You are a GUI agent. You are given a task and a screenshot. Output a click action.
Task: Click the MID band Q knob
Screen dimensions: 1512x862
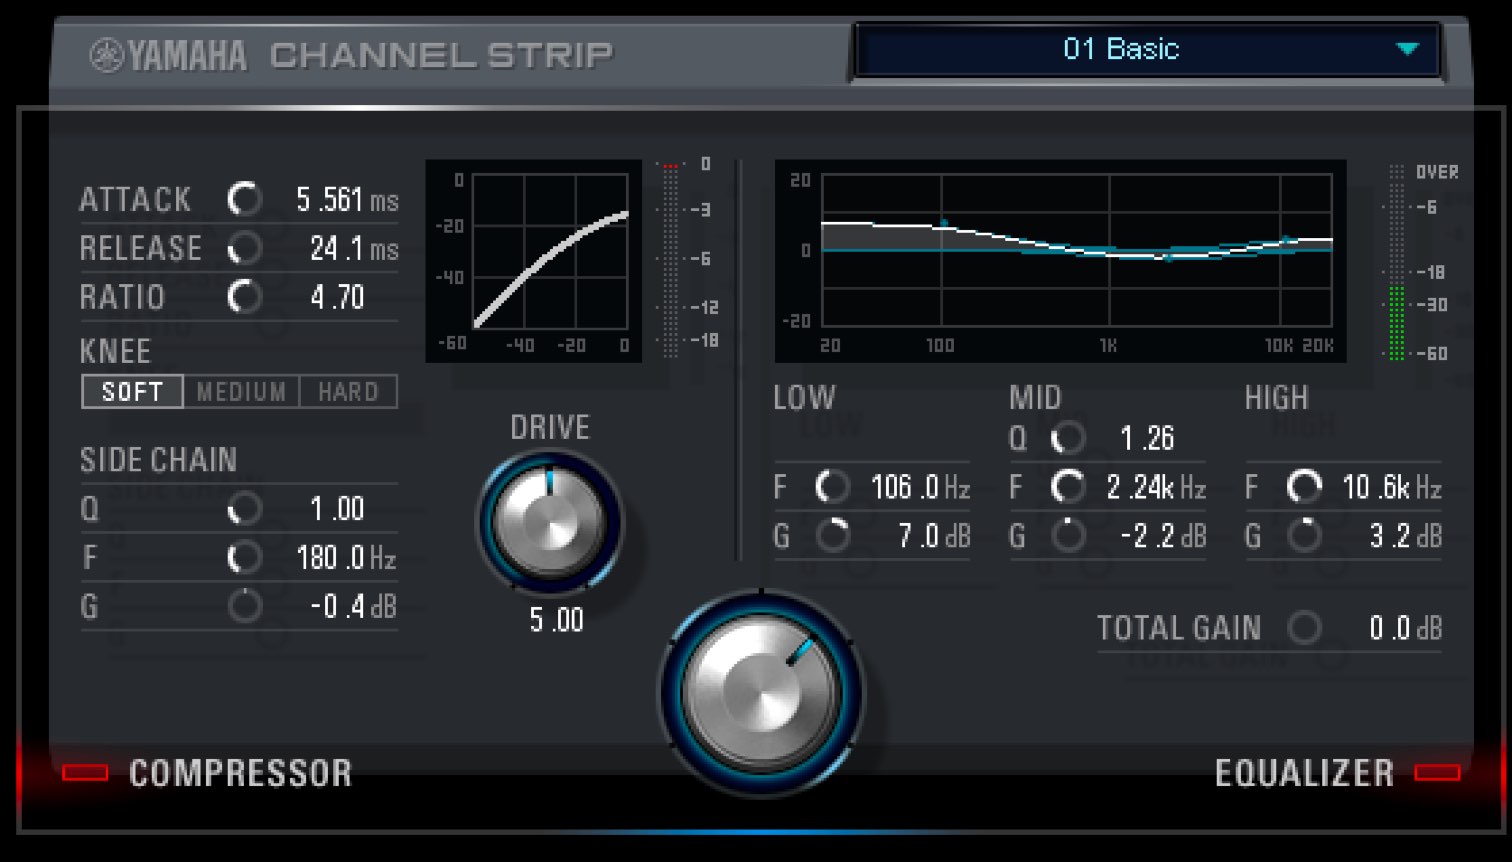pyautogui.click(x=1068, y=438)
